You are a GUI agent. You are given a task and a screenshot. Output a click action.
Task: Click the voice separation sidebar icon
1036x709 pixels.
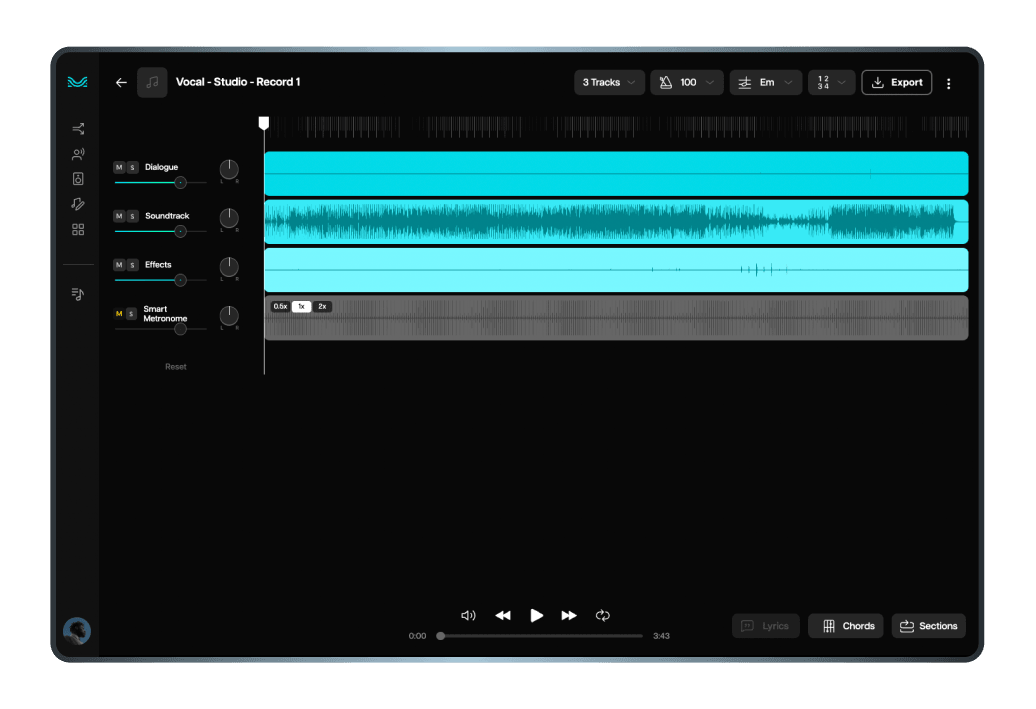(x=78, y=154)
